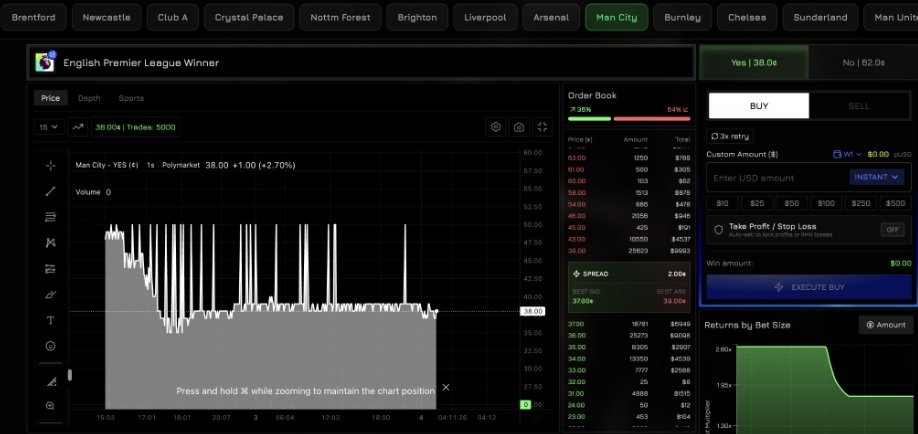Viewport: 918px width, 434px height.
Task: Select the Newcastle team tab
Action: coord(107,18)
